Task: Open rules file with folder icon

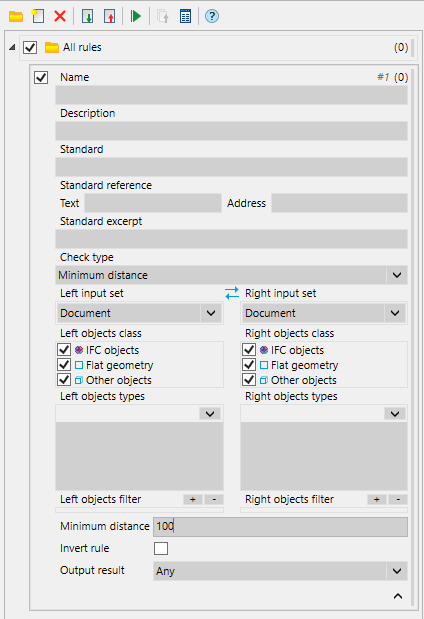Action: (x=16, y=17)
